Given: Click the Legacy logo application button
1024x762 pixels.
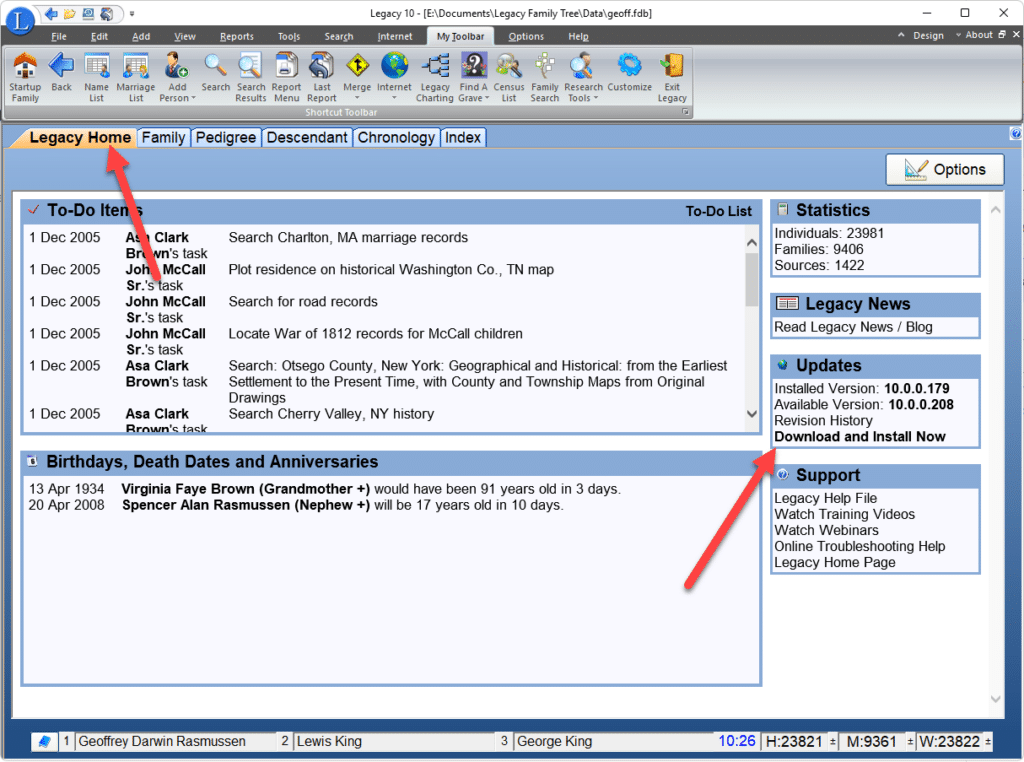Looking at the screenshot, I should pyautogui.click(x=20, y=20).
